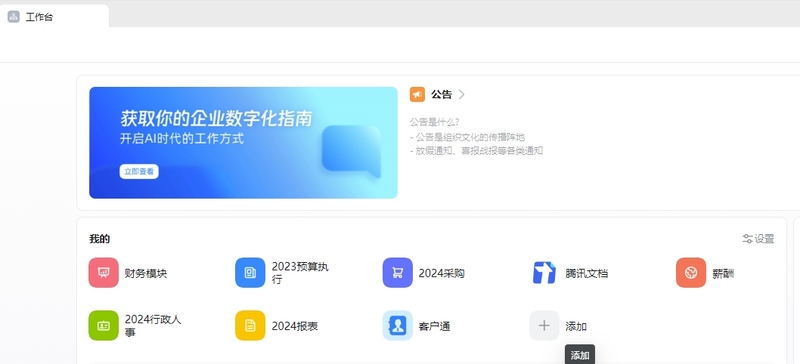800x364 pixels.
Task: Open the 2023预算执行 app icon
Action: [x=250, y=273]
